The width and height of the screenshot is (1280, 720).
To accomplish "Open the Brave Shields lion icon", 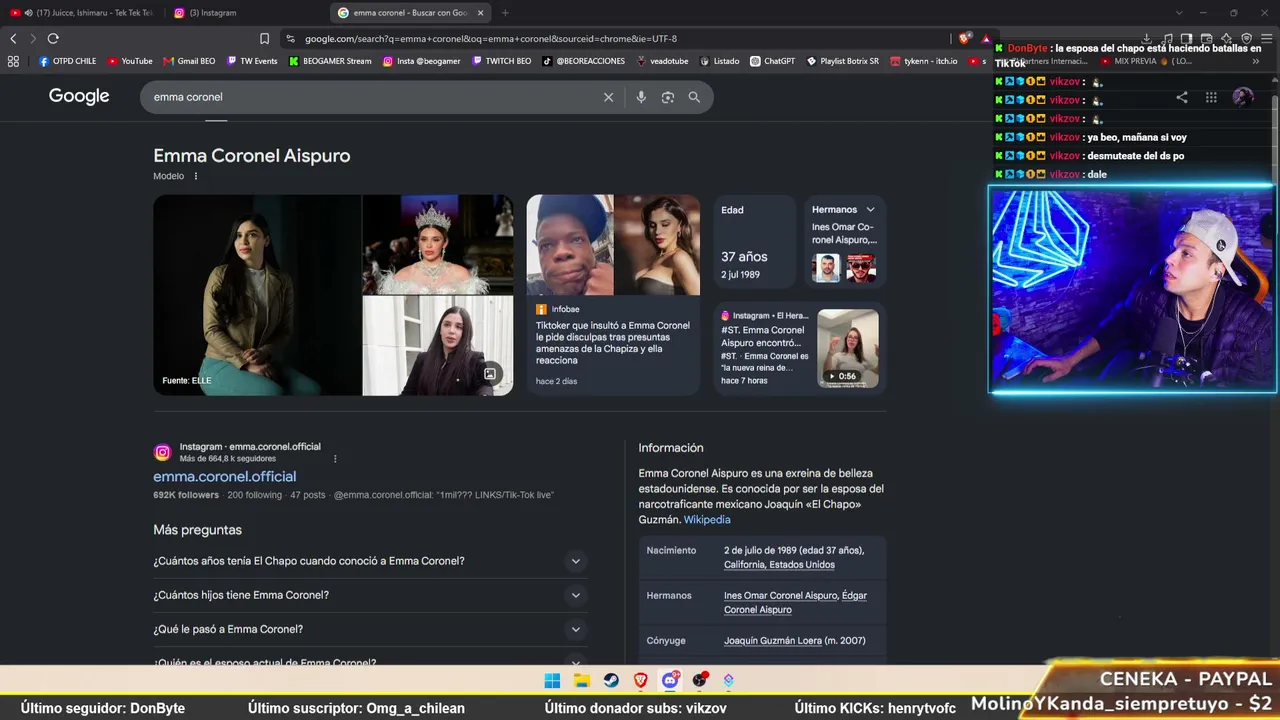I will pos(964,39).
